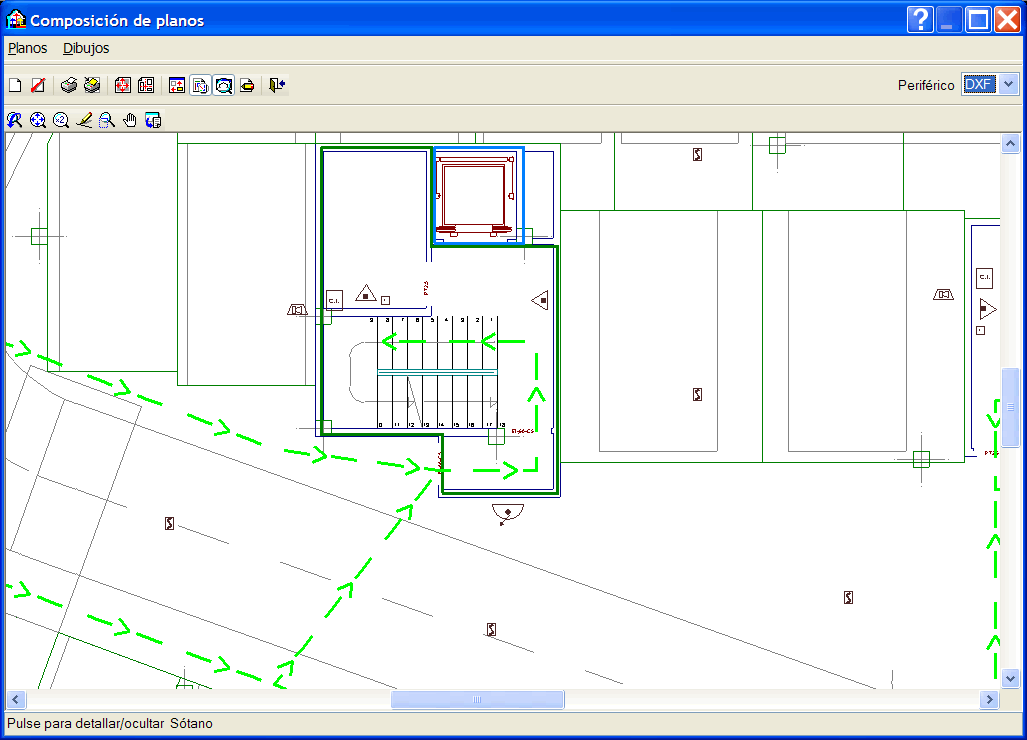Click the yellow label tag icon
The height and width of the screenshot is (740, 1027).
247,85
